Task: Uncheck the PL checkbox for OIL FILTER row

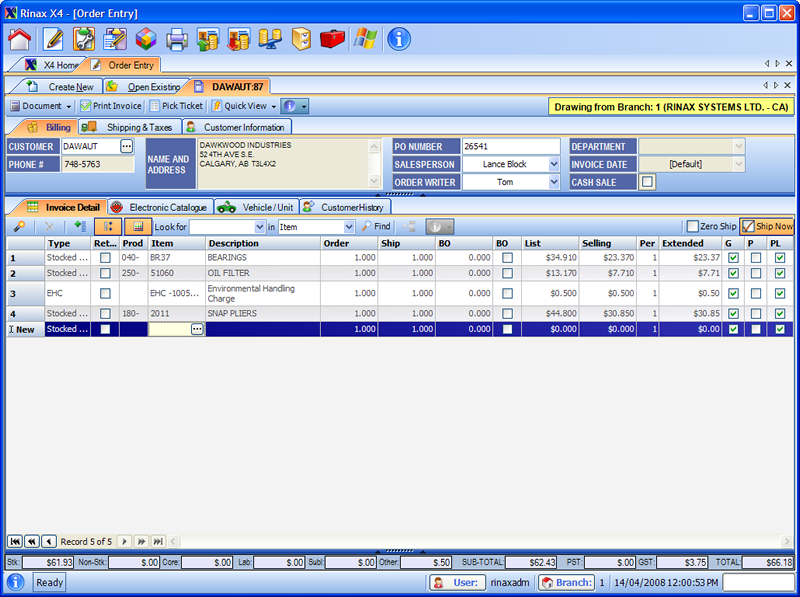Action: (780, 273)
